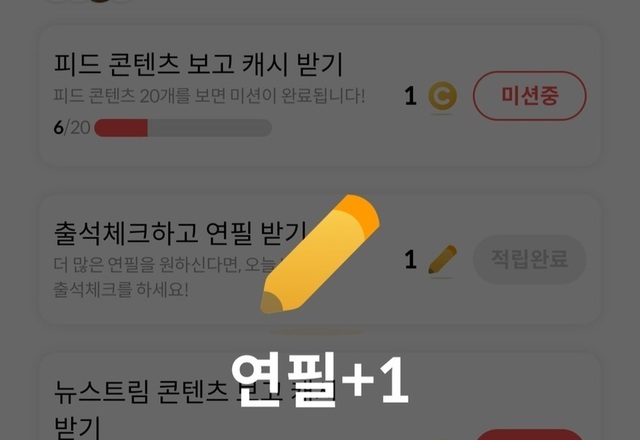640x440 pixels.
Task: Click the 출석체크를 하세요 description text
Action: coord(121,289)
